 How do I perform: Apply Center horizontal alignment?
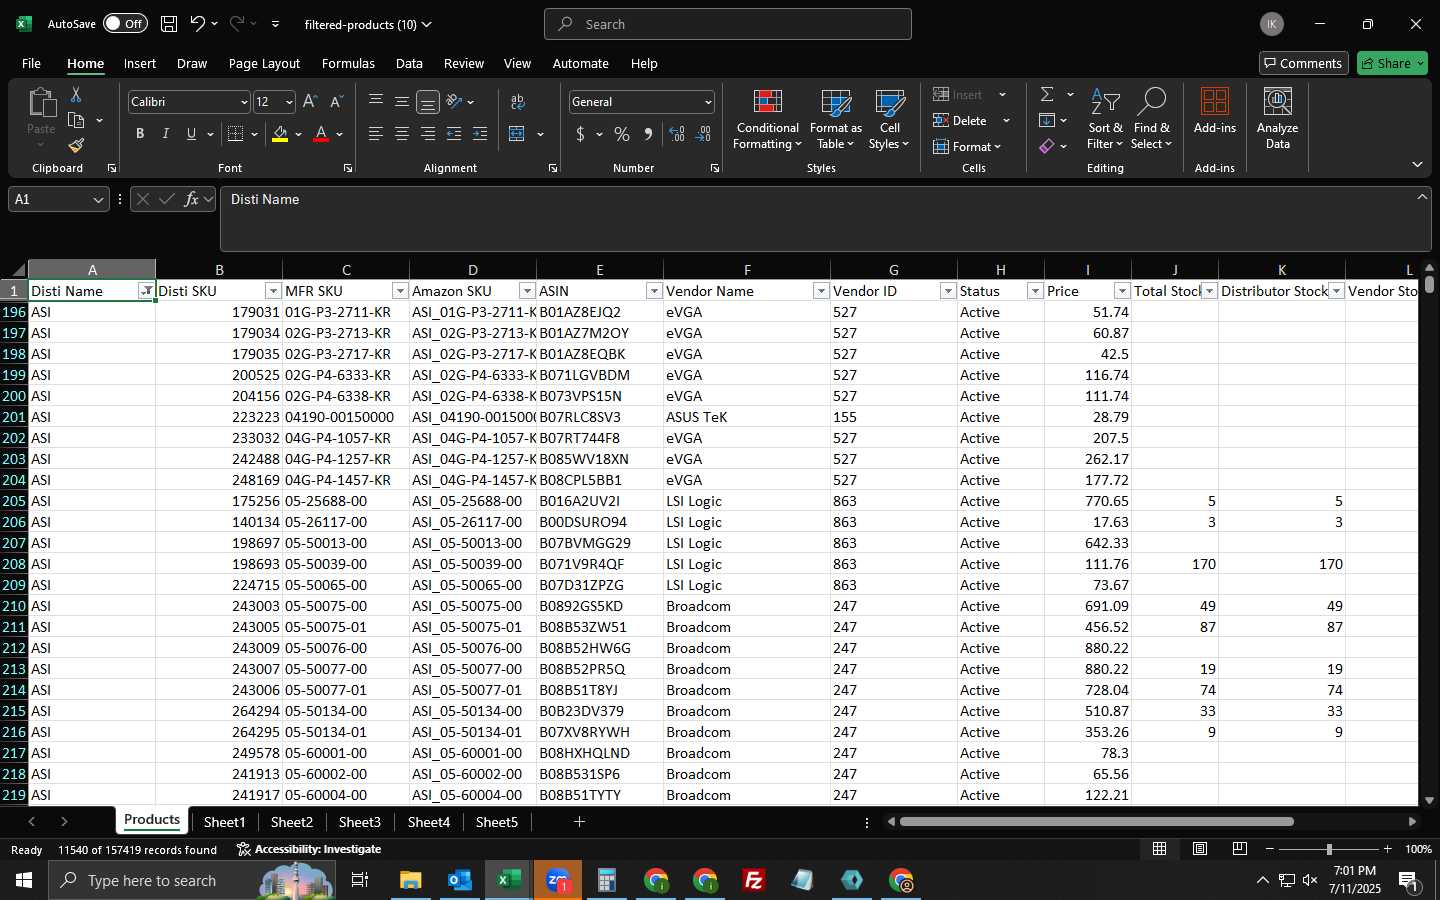(x=402, y=134)
